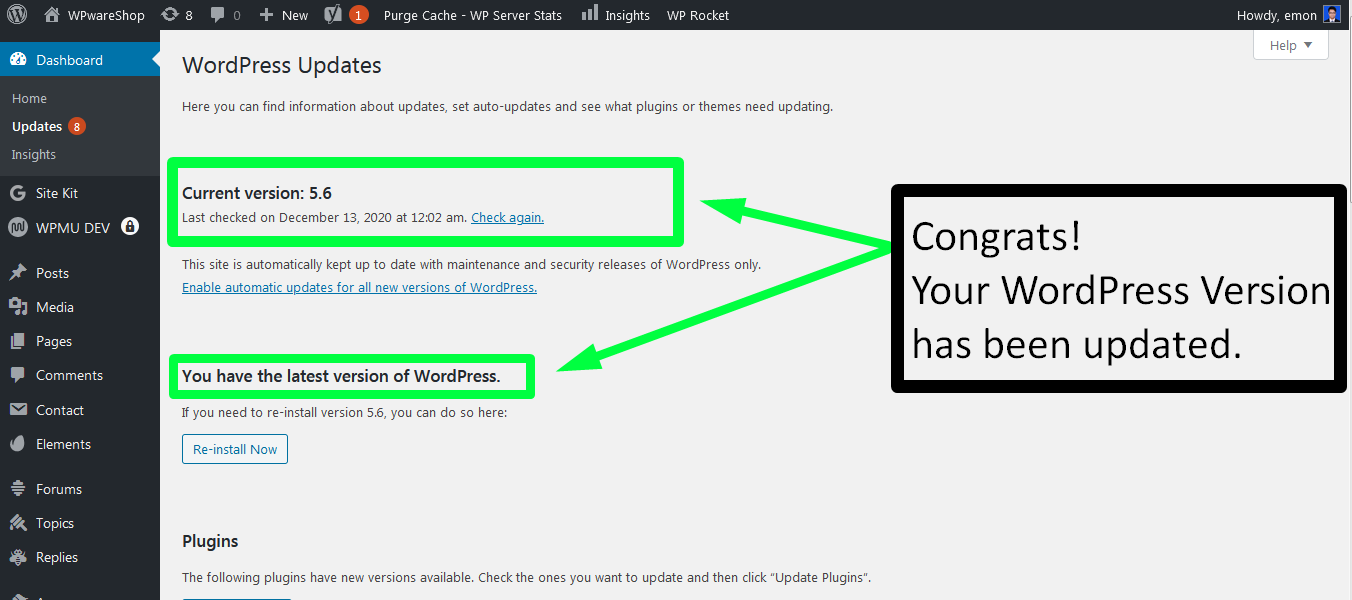Click the Insights bar chart icon
The image size is (1352, 600).
[x=590, y=13]
